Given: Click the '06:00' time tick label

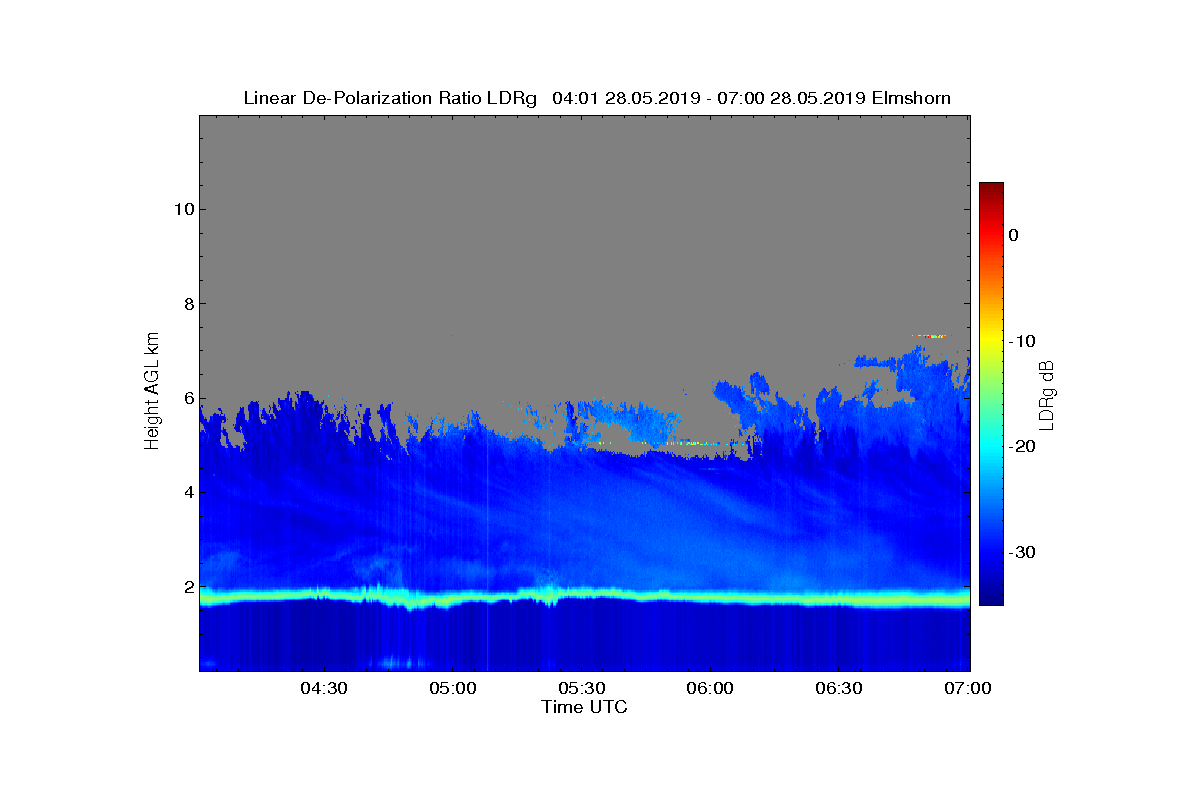Looking at the screenshot, I should click(710, 689).
